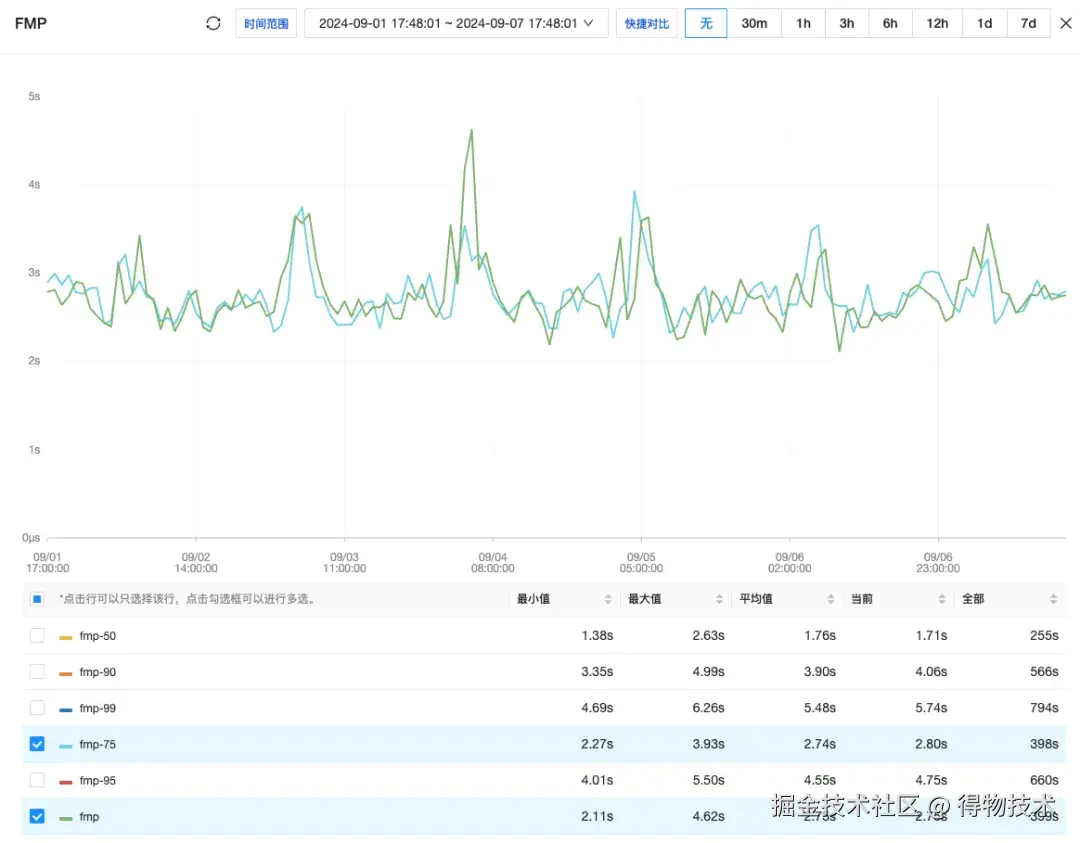Select the 无 compare option
Screen dimensions: 1080x843
click(x=706, y=23)
